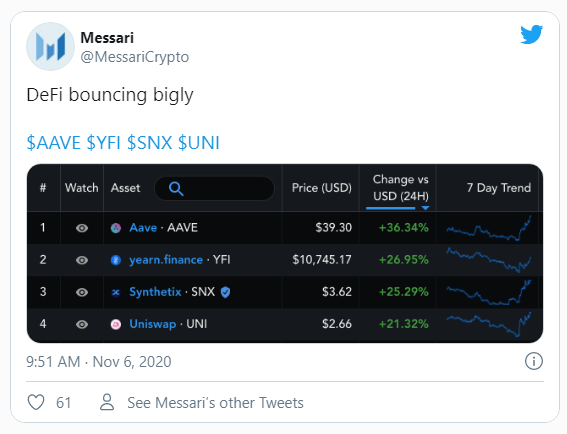567x434 pixels.
Task: Toggle watch eye for yearn.finance row
Action: [82, 260]
